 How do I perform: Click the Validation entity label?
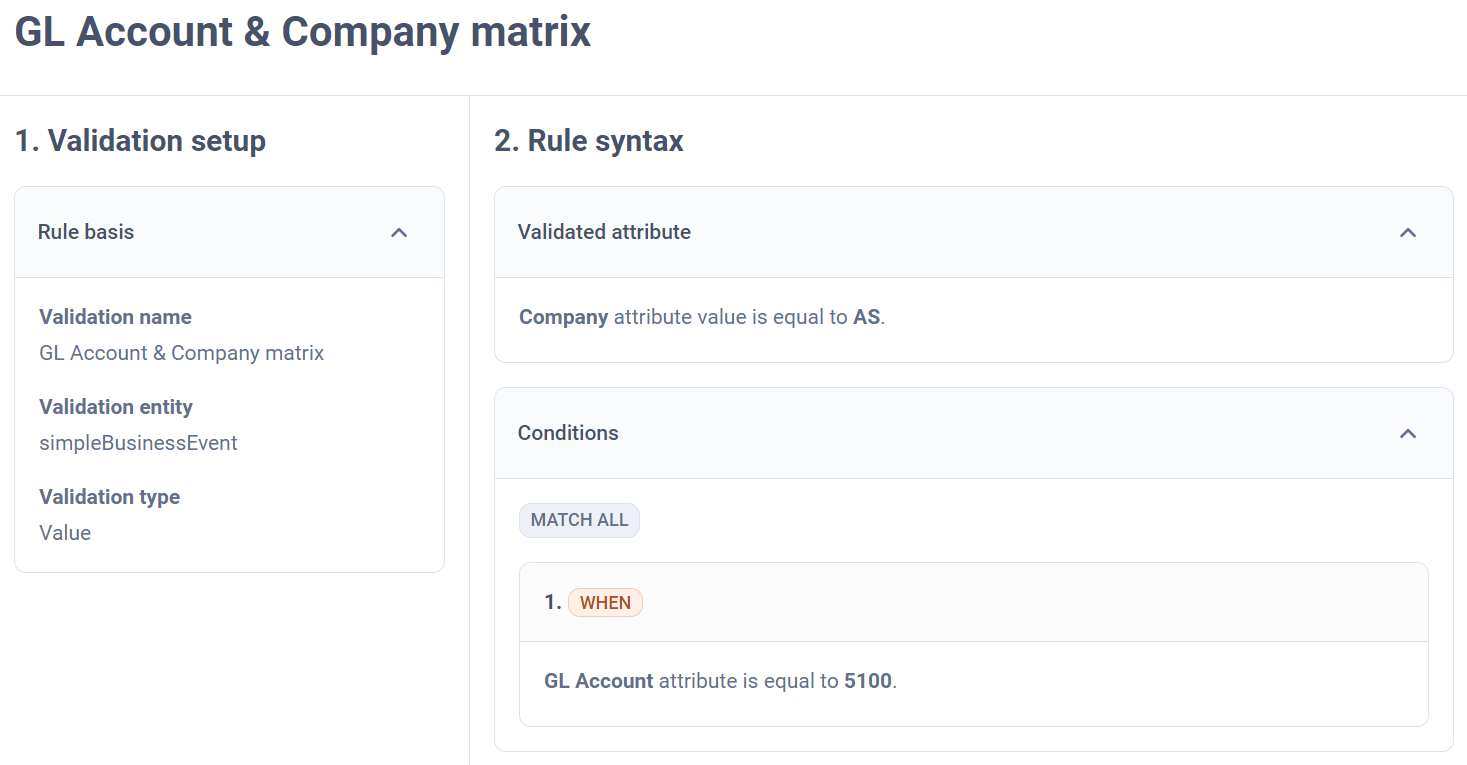click(x=116, y=407)
